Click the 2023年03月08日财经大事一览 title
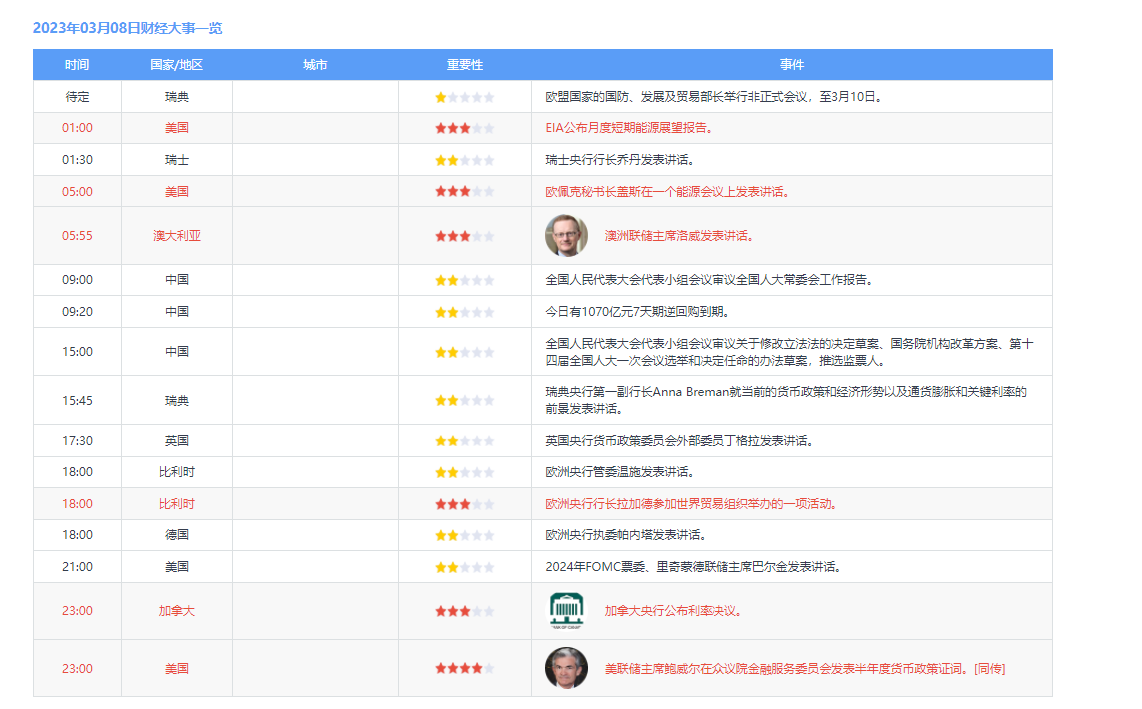Image resolution: width=1142 pixels, height=709 pixels. tap(127, 28)
